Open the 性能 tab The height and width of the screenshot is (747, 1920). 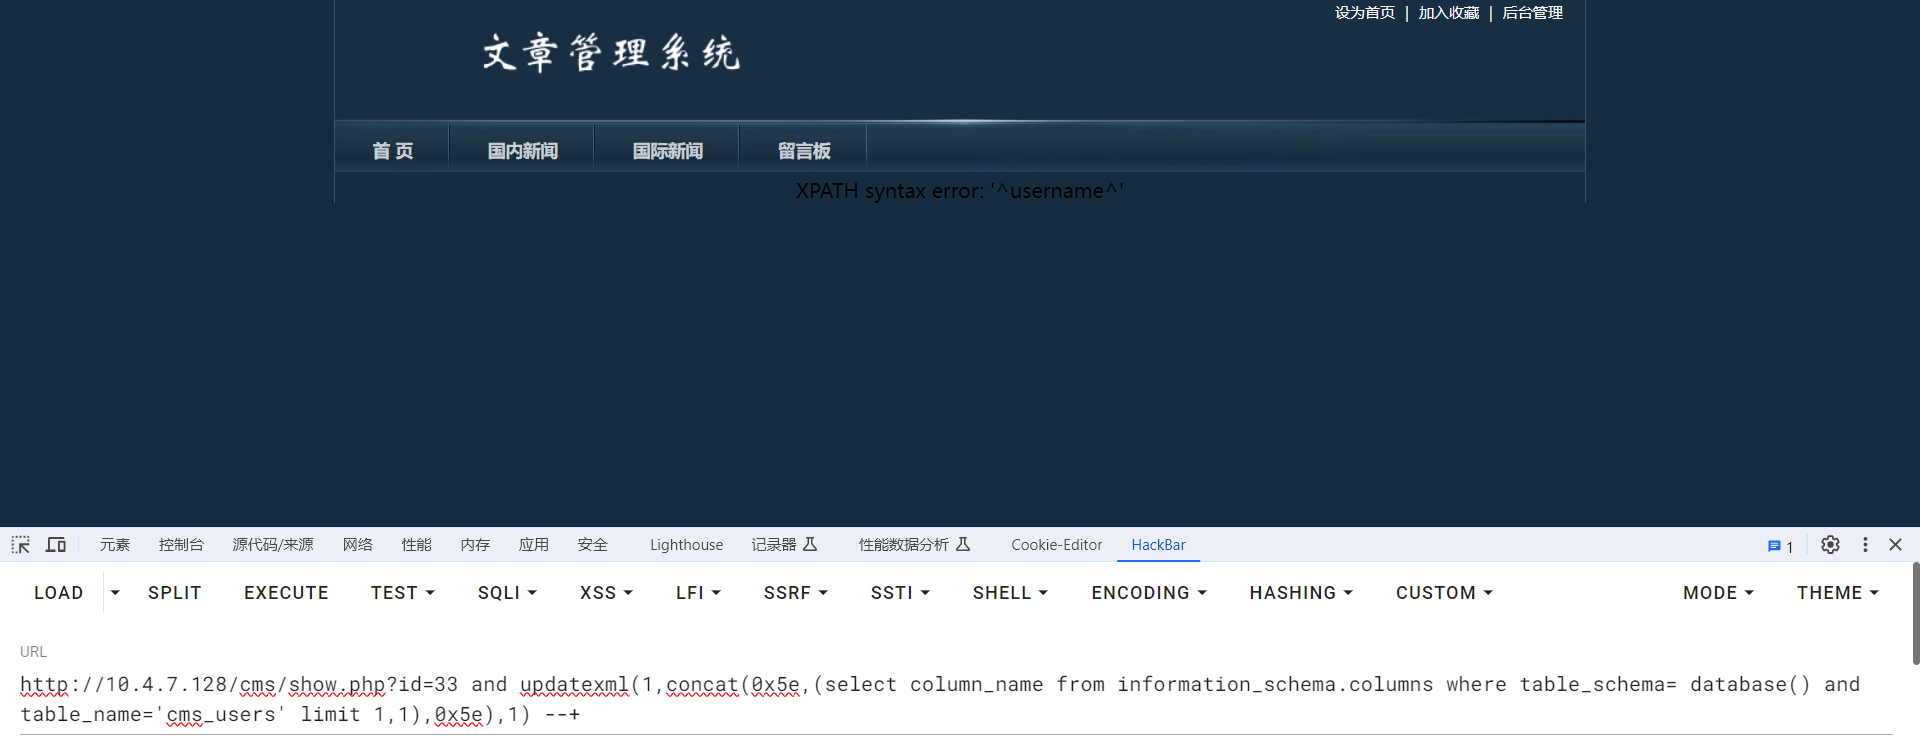pos(416,545)
